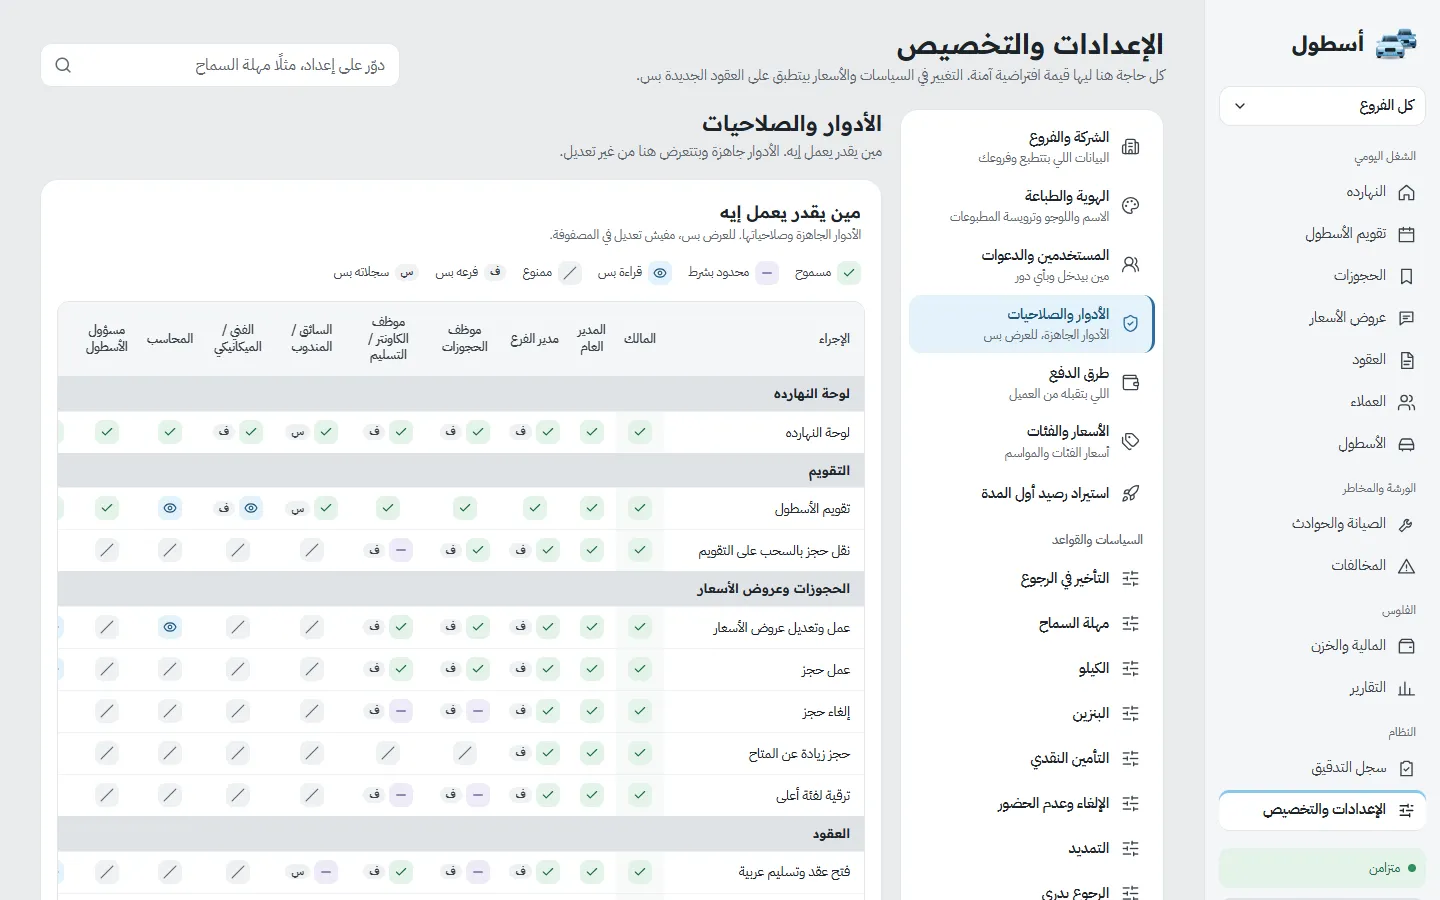Click the متزامن sync status badge
This screenshot has width=1440, height=900.
click(x=1322, y=868)
